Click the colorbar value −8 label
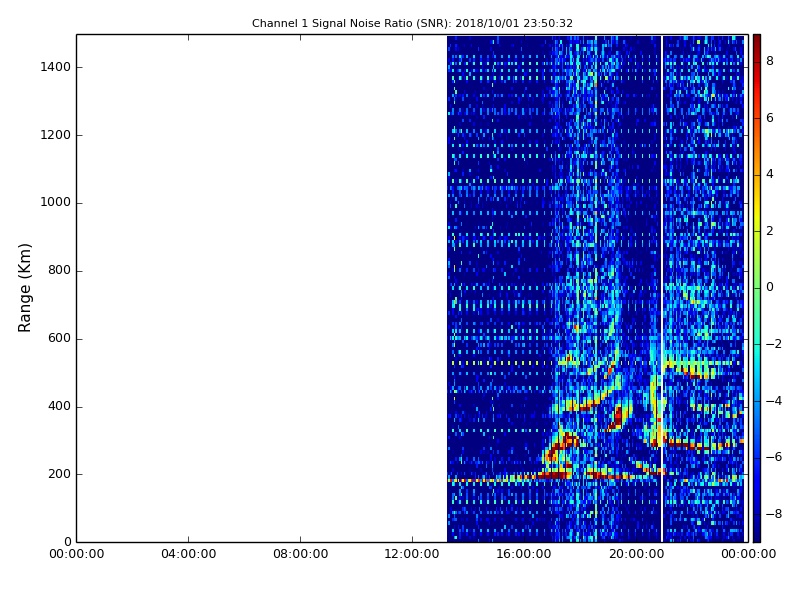 click(774, 514)
